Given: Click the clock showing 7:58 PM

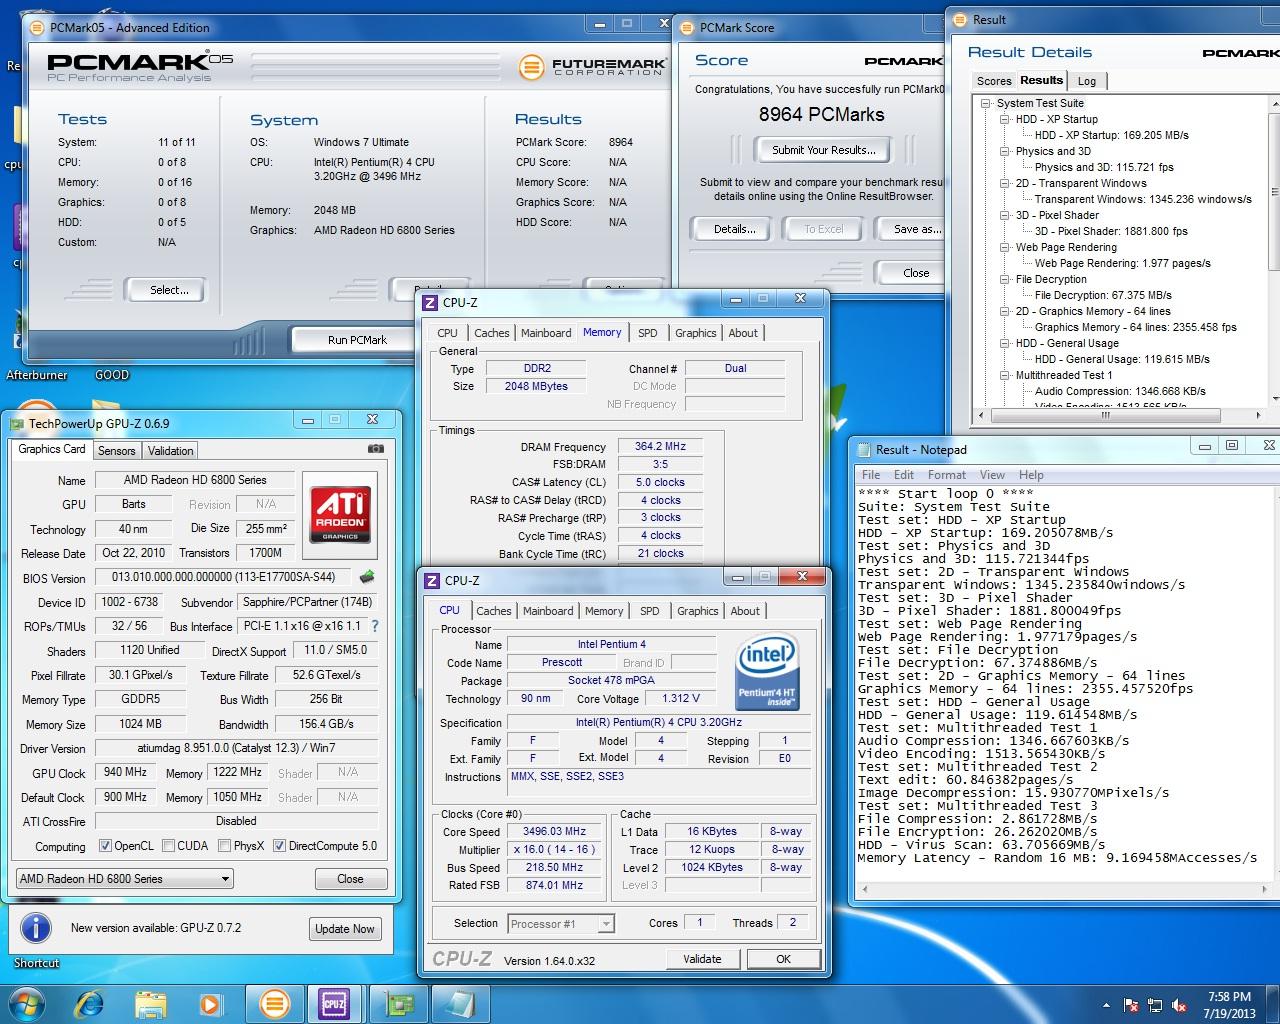Looking at the screenshot, I should 1229,997.
